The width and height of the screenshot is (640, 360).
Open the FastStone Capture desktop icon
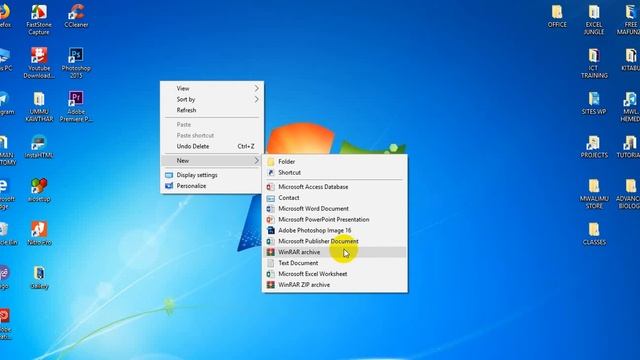(39, 19)
